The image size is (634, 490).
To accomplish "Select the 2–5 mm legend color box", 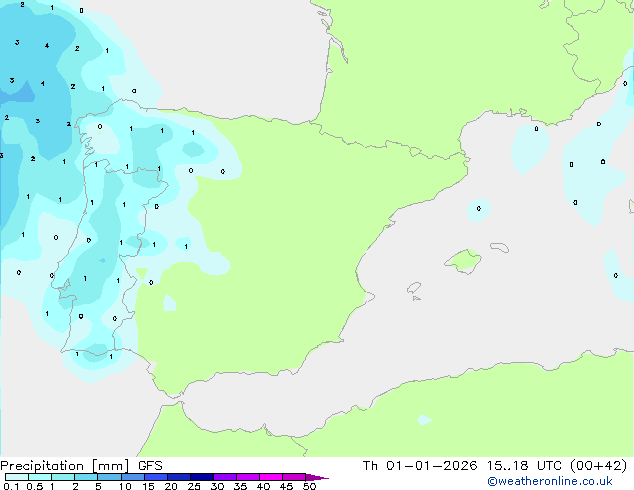I will pyautogui.click(x=86, y=477).
